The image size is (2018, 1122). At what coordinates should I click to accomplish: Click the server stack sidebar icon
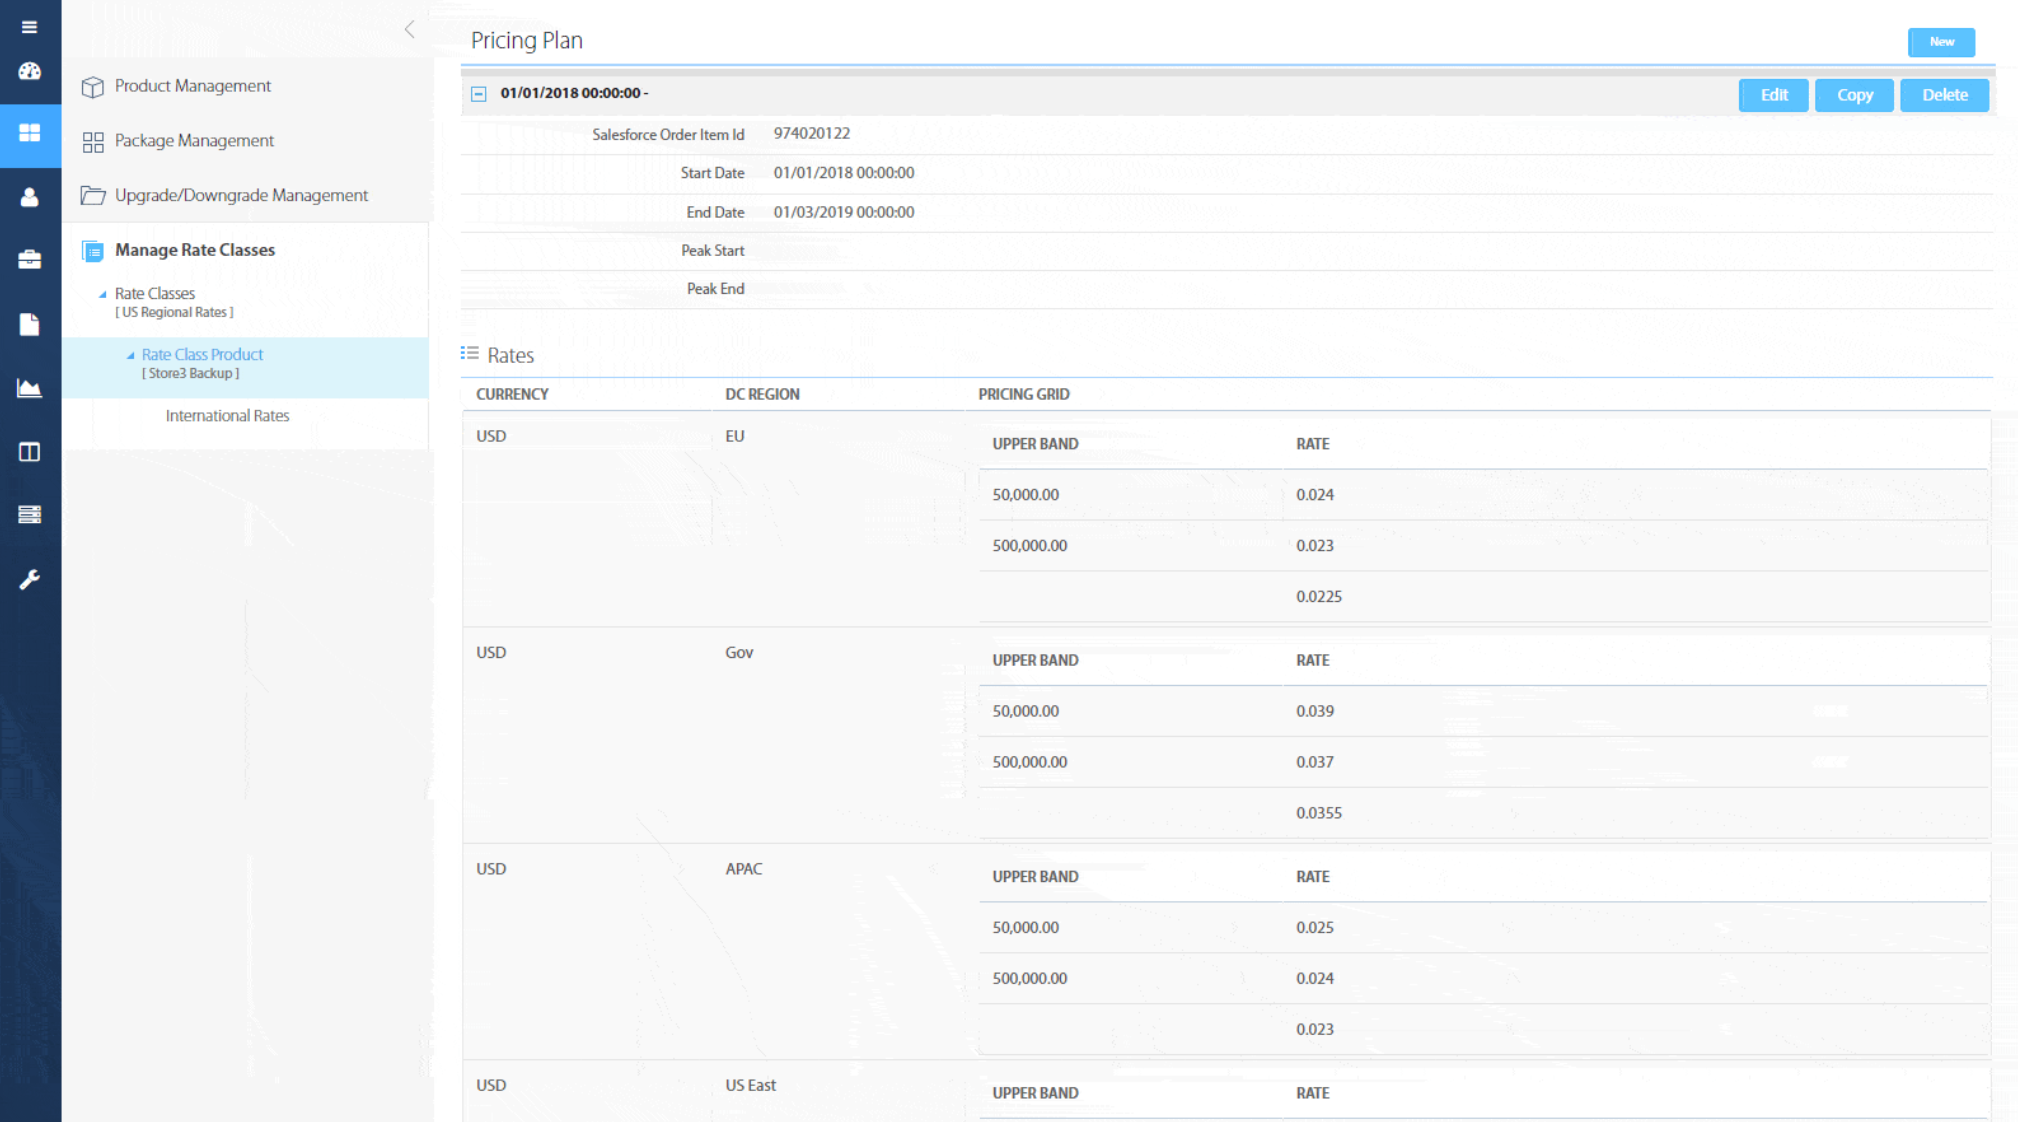tap(29, 514)
